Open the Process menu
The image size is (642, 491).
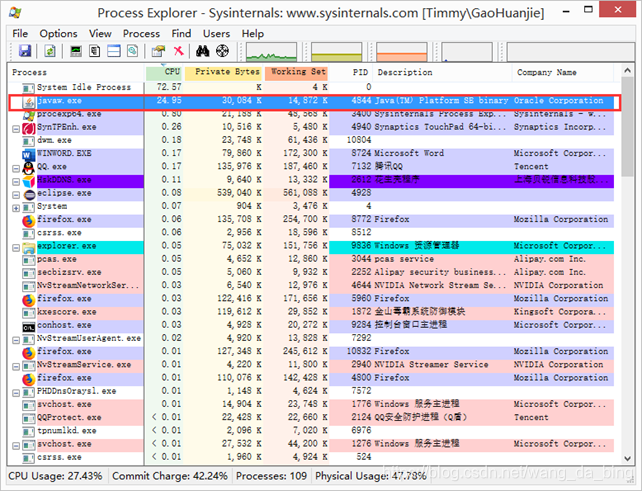tap(141, 34)
